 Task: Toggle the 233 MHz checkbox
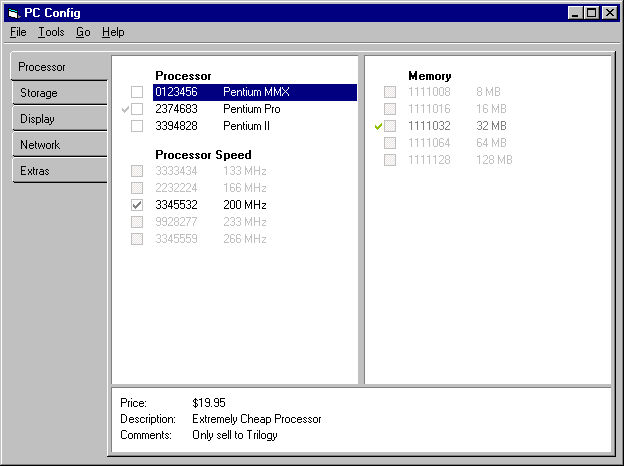(137, 222)
